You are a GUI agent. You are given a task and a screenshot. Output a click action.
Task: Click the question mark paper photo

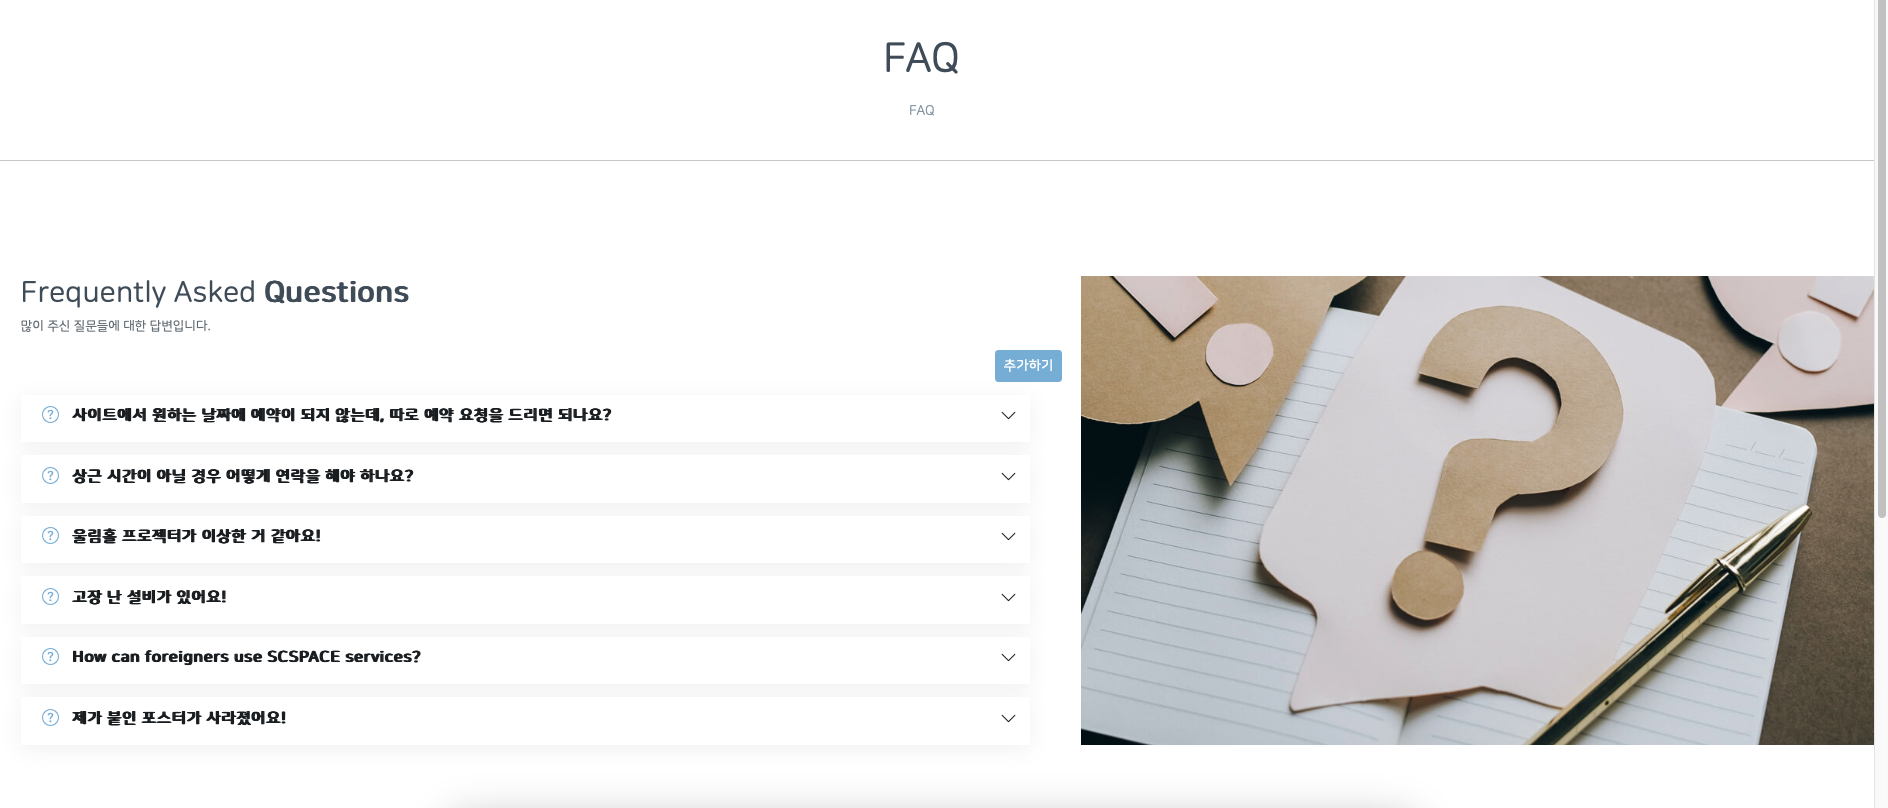pos(1477,510)
